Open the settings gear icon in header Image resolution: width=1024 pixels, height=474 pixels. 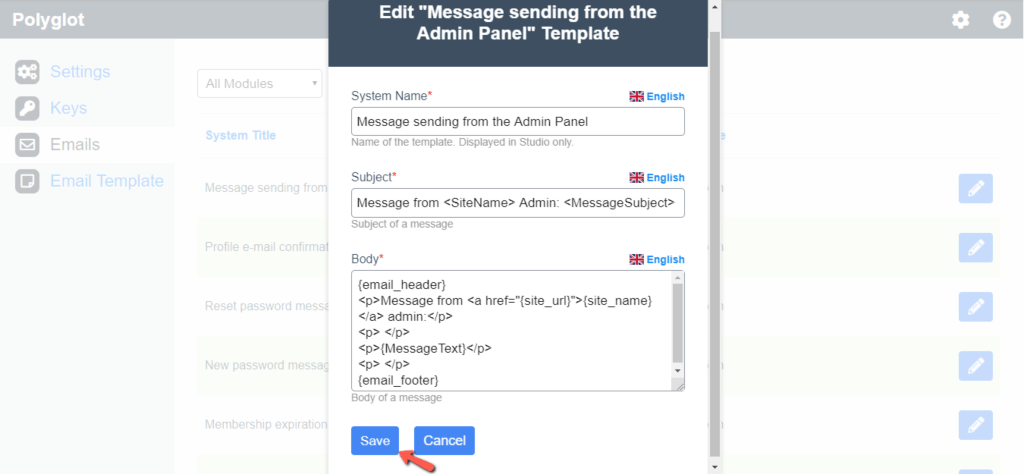point(960,20)
